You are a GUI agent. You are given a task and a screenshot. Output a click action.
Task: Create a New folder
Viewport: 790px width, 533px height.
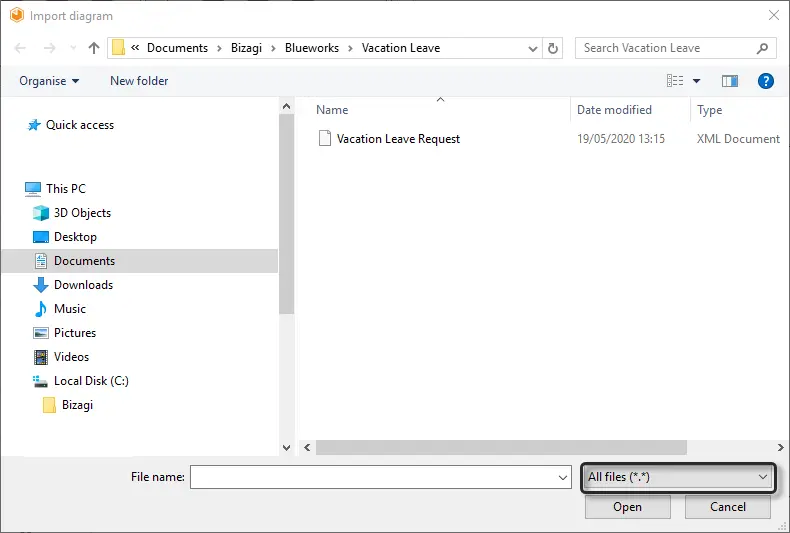click(139, 81)
